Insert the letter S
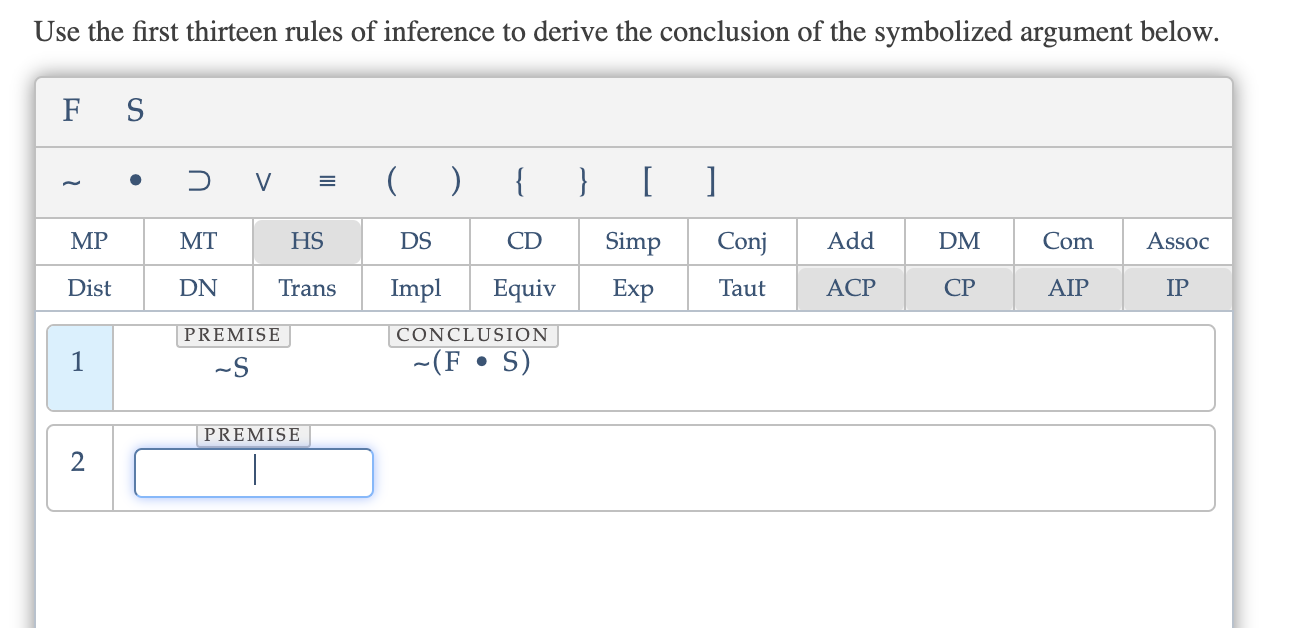This screenshot has width=1292, height=628. 134,111
